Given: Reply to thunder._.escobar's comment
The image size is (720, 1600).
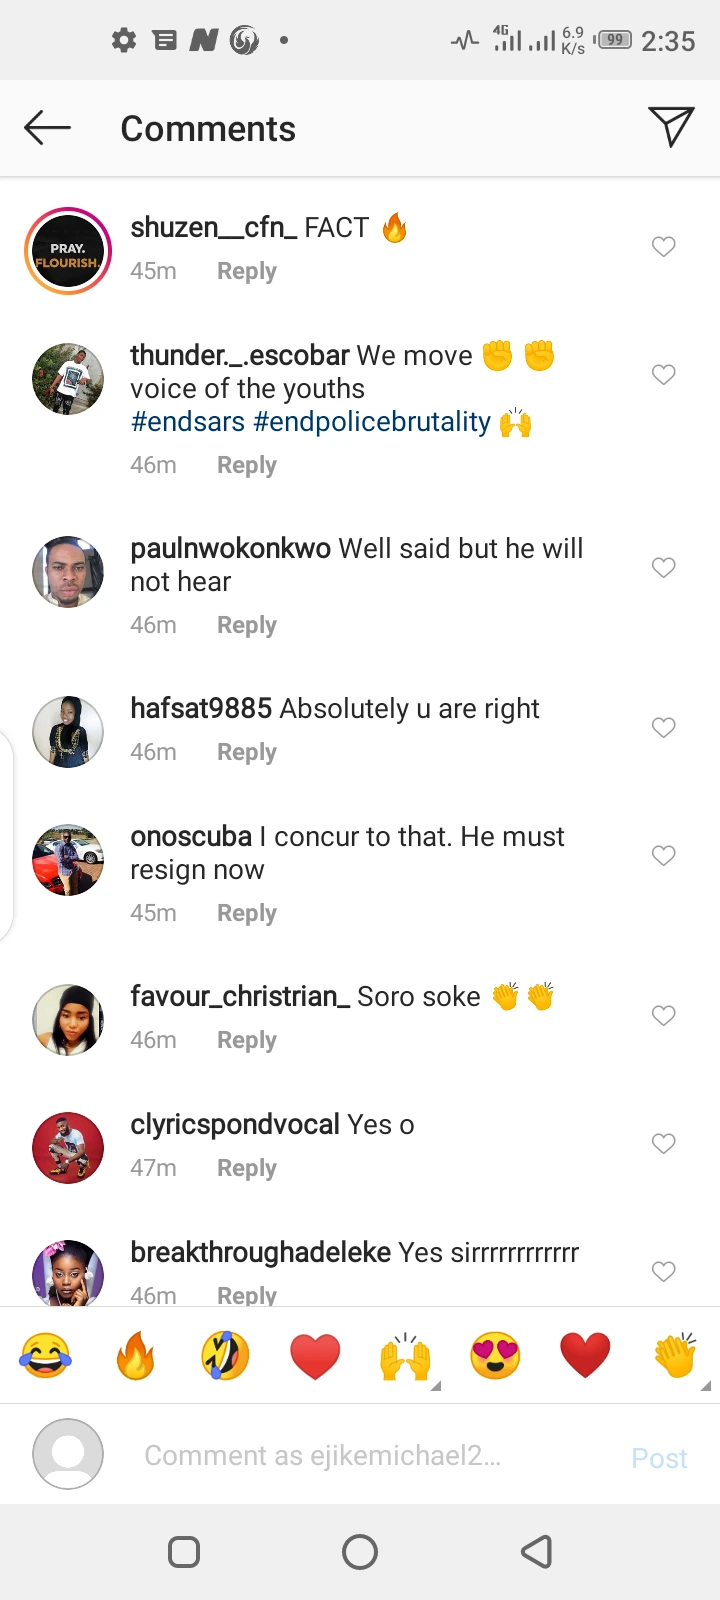Looking at the screenshot, I should [246, 465].
